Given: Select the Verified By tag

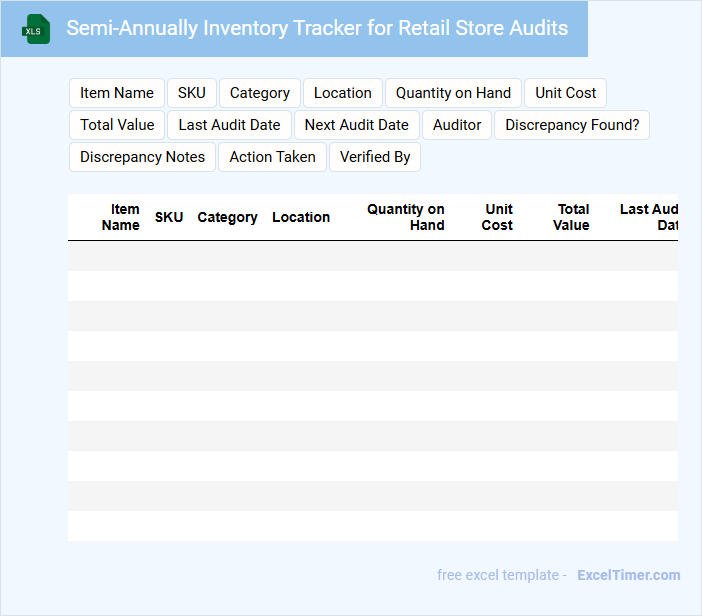Looking at the screenshot, I should click(x=375, y=157).
